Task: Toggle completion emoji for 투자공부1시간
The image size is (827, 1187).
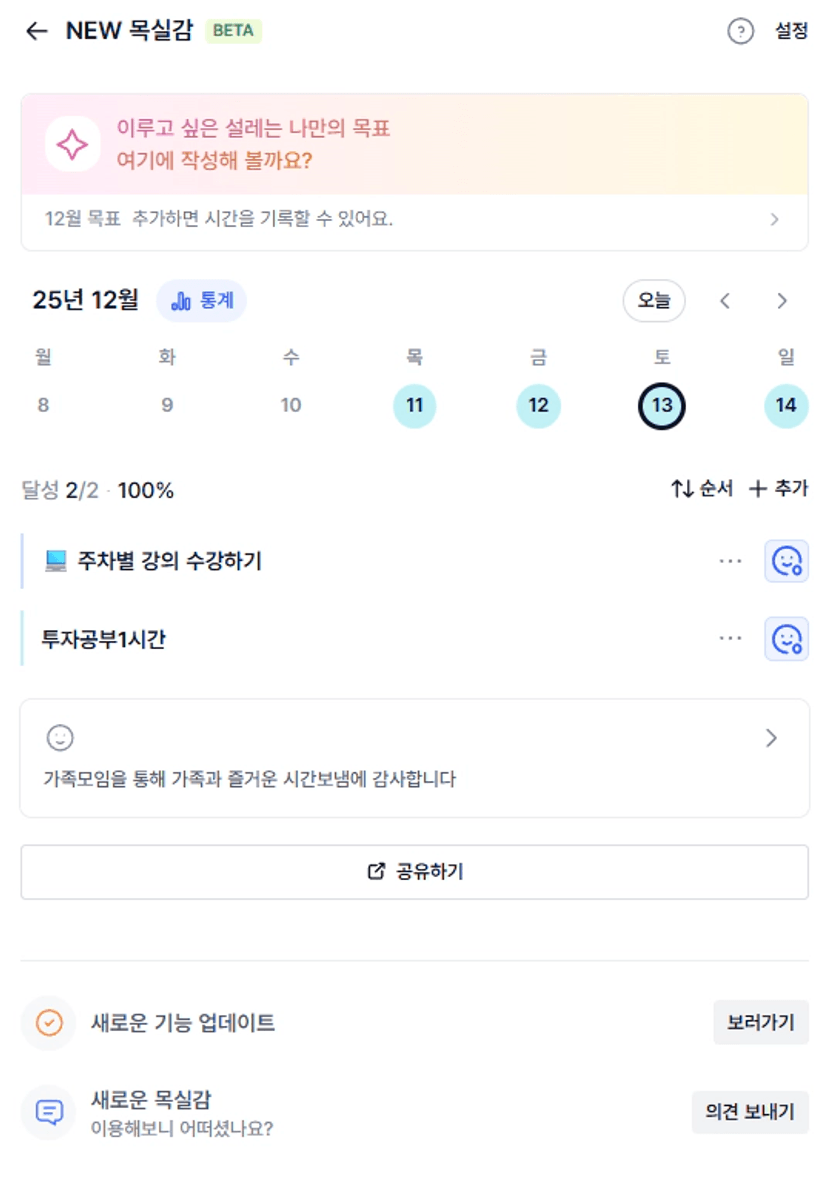Action: tap(786, 638)
